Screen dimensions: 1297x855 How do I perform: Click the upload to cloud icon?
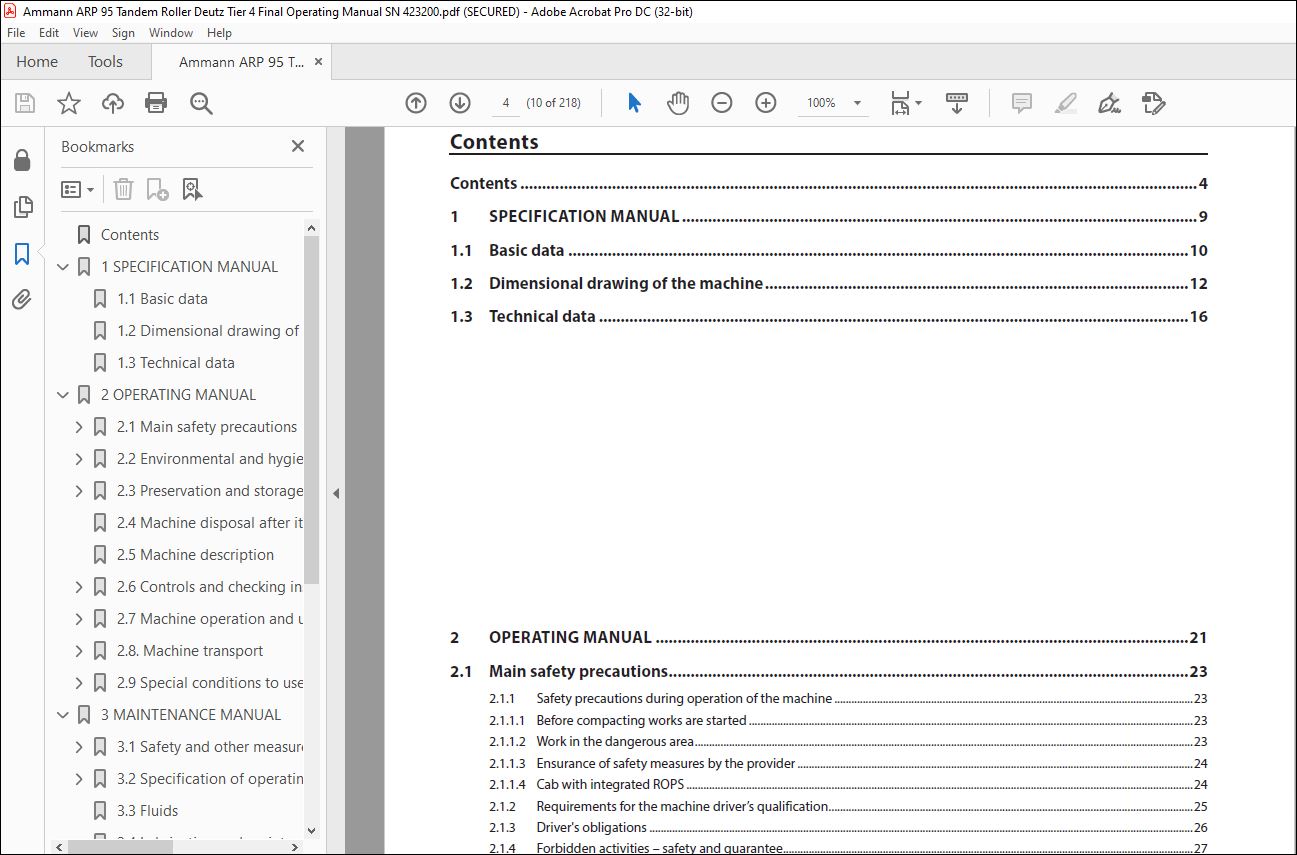[x=113, y=103]
